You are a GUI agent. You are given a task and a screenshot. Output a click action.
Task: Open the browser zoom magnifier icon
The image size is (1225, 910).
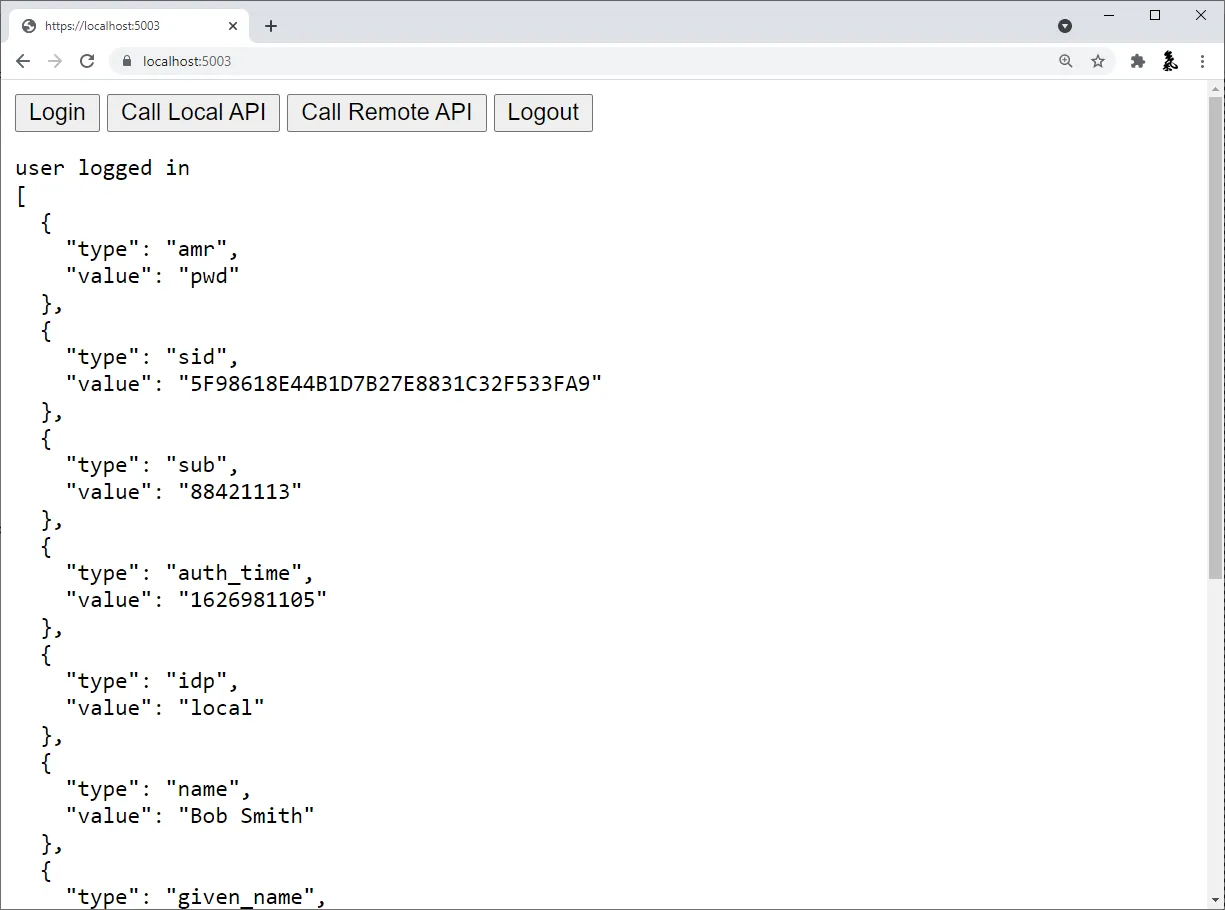(x=1066, y=61)
